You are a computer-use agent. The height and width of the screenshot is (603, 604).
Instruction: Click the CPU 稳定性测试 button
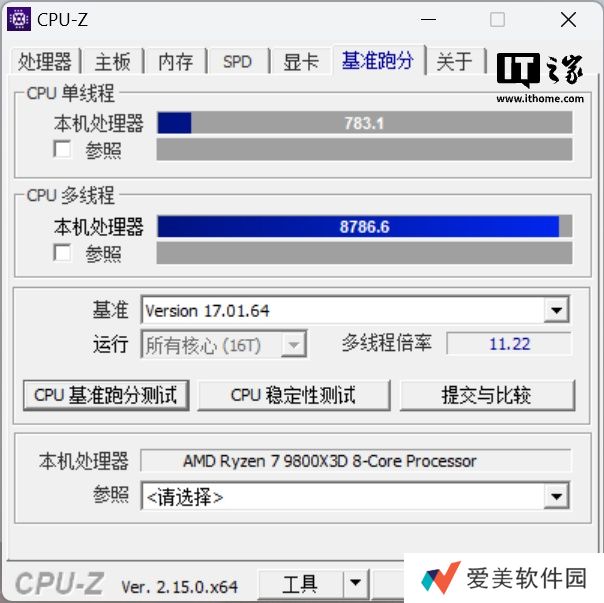click(294, 395)
